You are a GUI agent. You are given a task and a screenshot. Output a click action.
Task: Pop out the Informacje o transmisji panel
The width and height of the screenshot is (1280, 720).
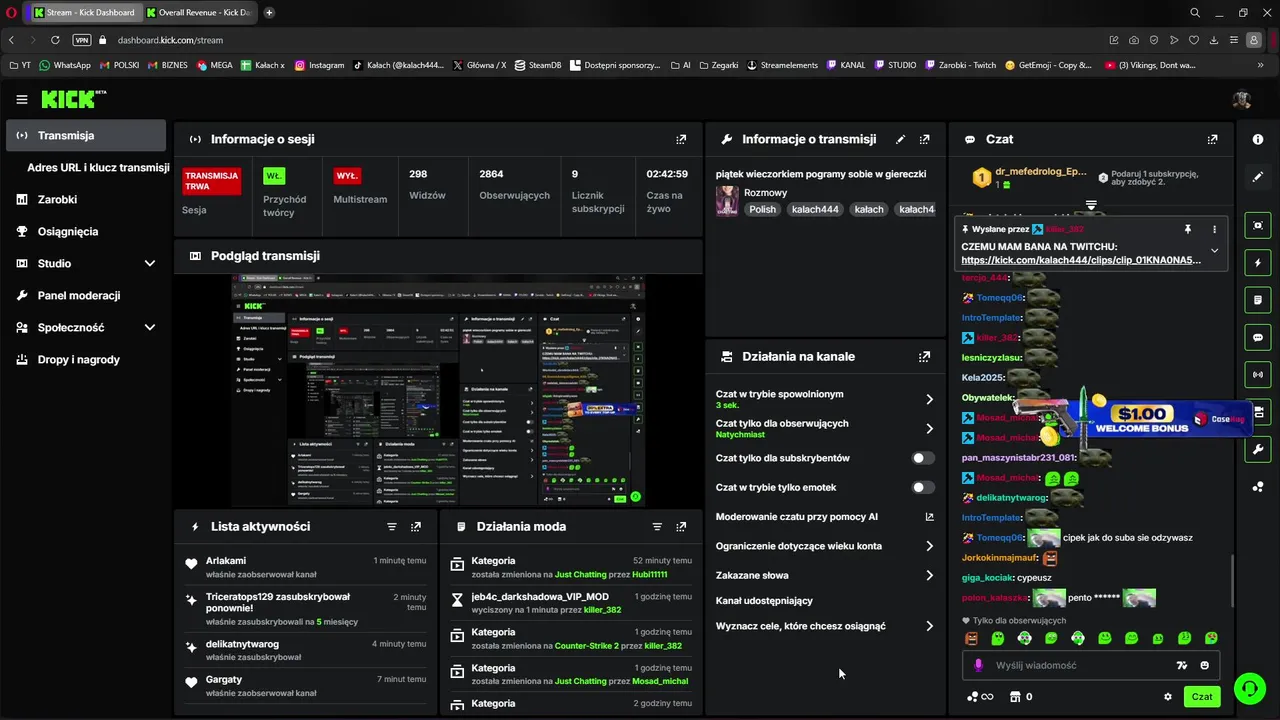pyautogui.click(x=925, y=140)
